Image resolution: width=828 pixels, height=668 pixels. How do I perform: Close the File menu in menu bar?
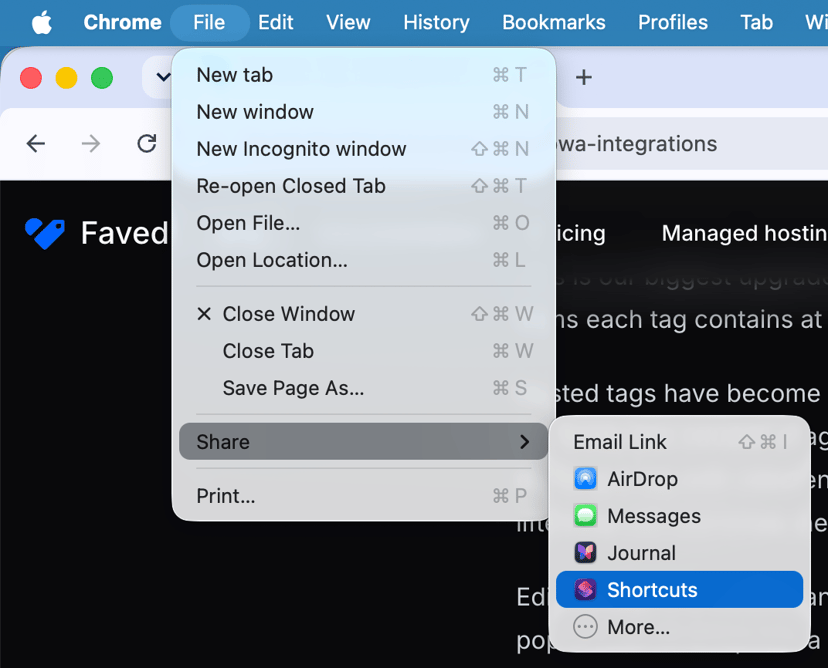click(209, 23)
